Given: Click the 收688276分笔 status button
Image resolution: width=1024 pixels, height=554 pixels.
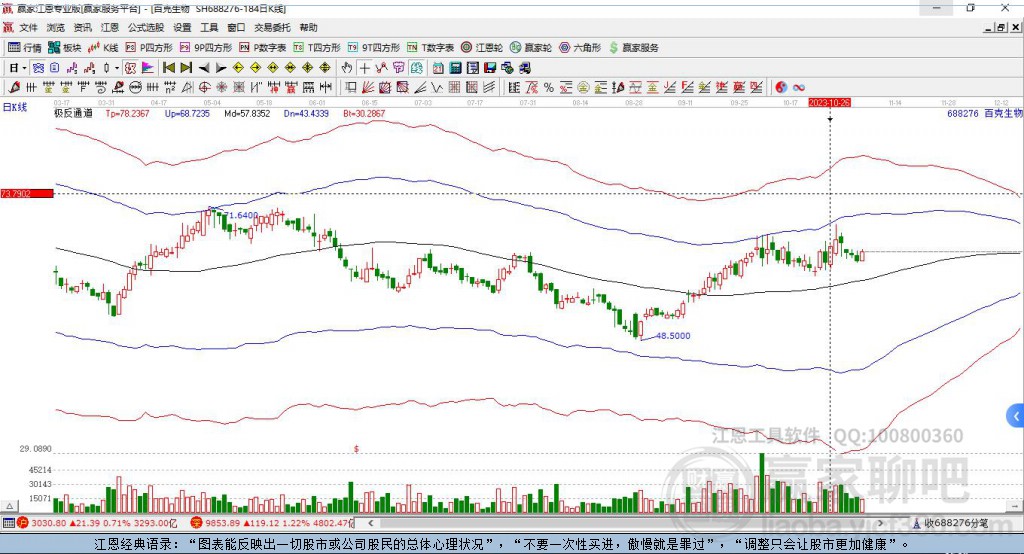Looking at the screenshot, I should click(950, 523).
